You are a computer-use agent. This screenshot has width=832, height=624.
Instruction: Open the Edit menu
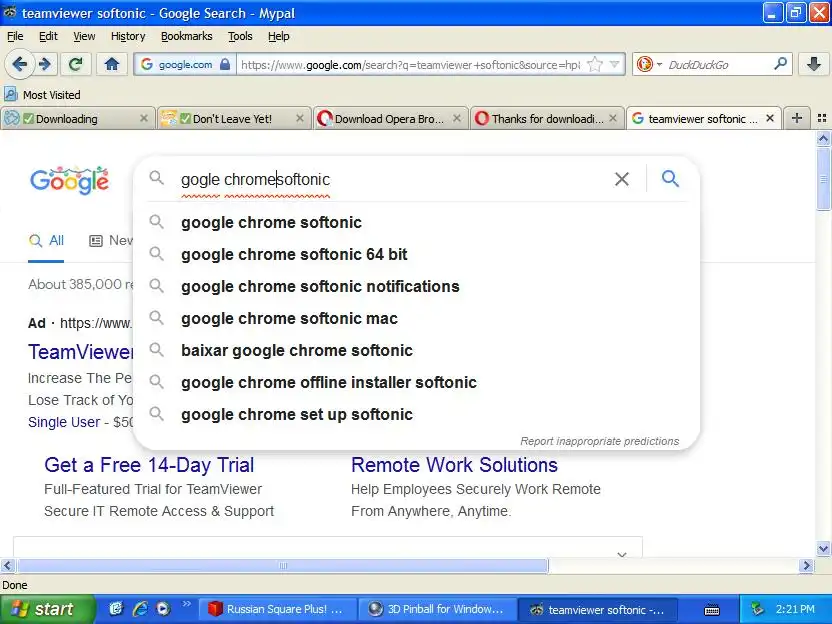click(x=48, y=36)
